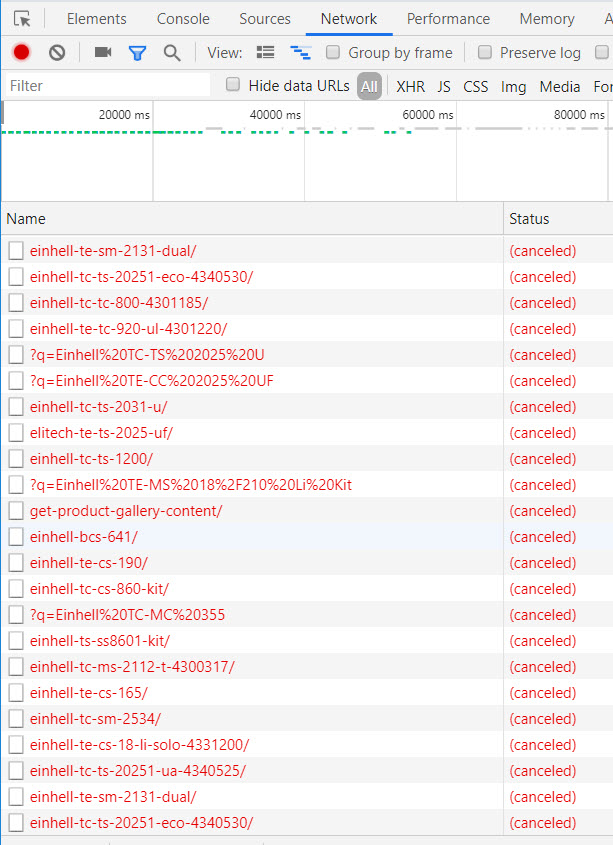Screen dimensions: 613x845
Task: Filter requests by XHR
Action: point(410,86)
